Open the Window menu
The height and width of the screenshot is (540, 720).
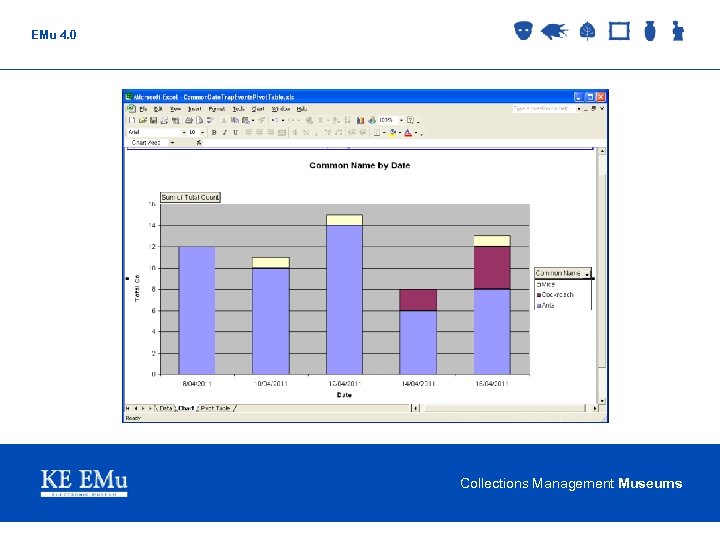coord(281,109)
